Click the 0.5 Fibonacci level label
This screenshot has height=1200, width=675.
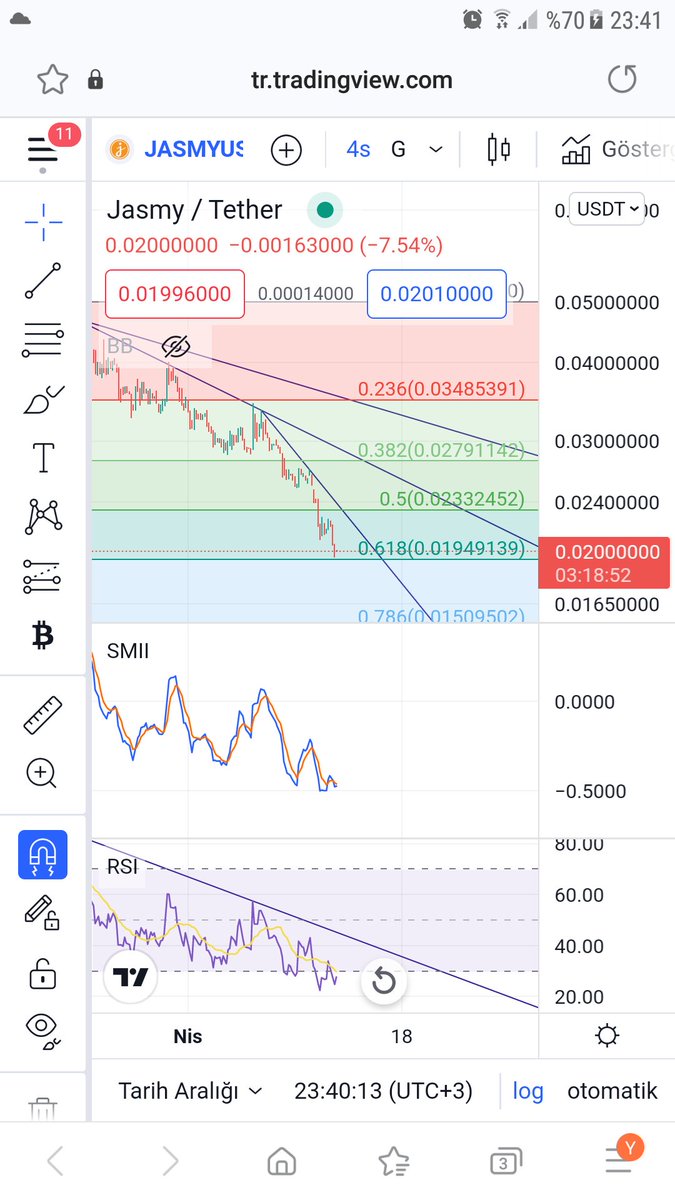[452, 498]
